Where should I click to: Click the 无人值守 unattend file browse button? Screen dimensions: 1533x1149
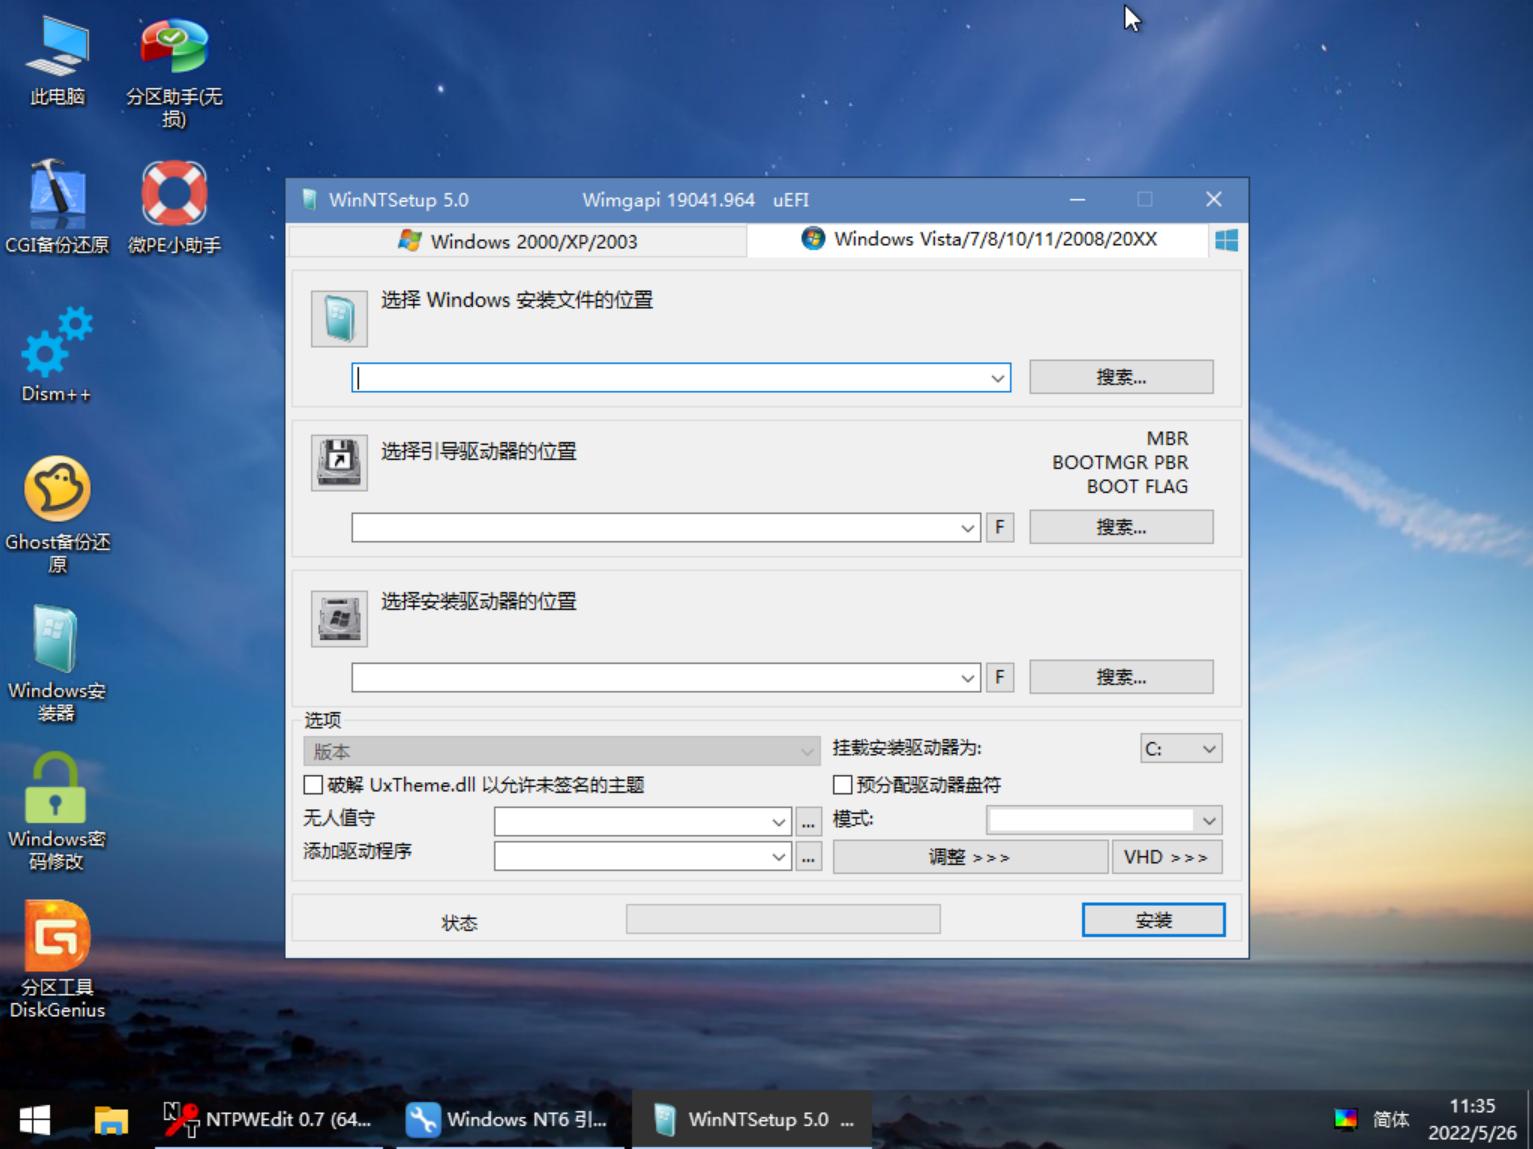click(x=807, y=820)
